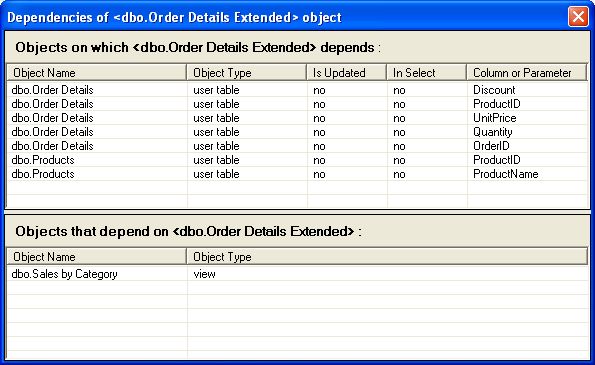Select the Quantity cell
The width and height of the screenshot is (595, 365).
tap(493, 132)
